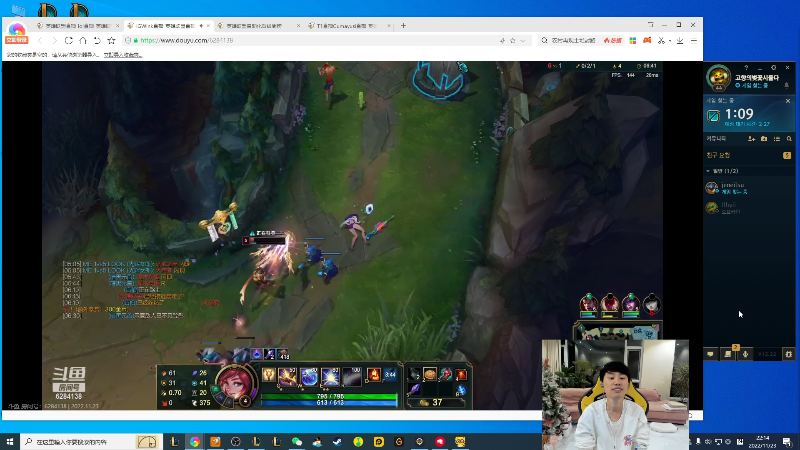Report a bug with the bug icon
This screenshot has width=800, height=450.
click(788, 354)
